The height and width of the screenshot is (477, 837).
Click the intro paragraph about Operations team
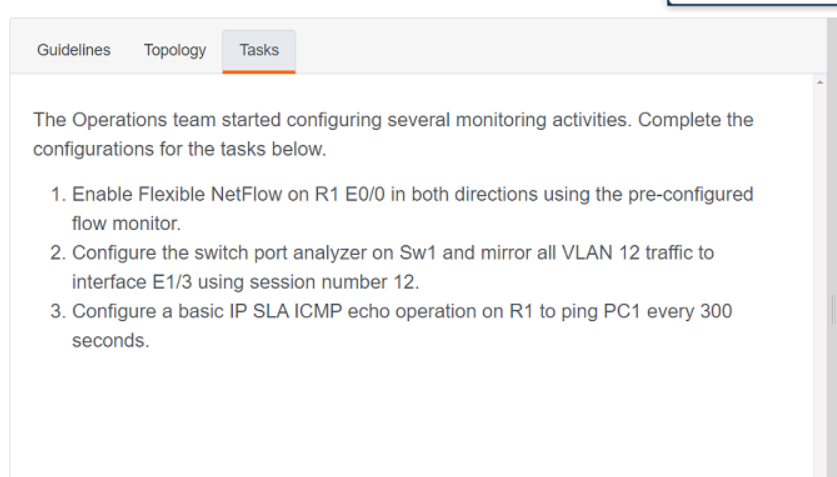[393, 134]
